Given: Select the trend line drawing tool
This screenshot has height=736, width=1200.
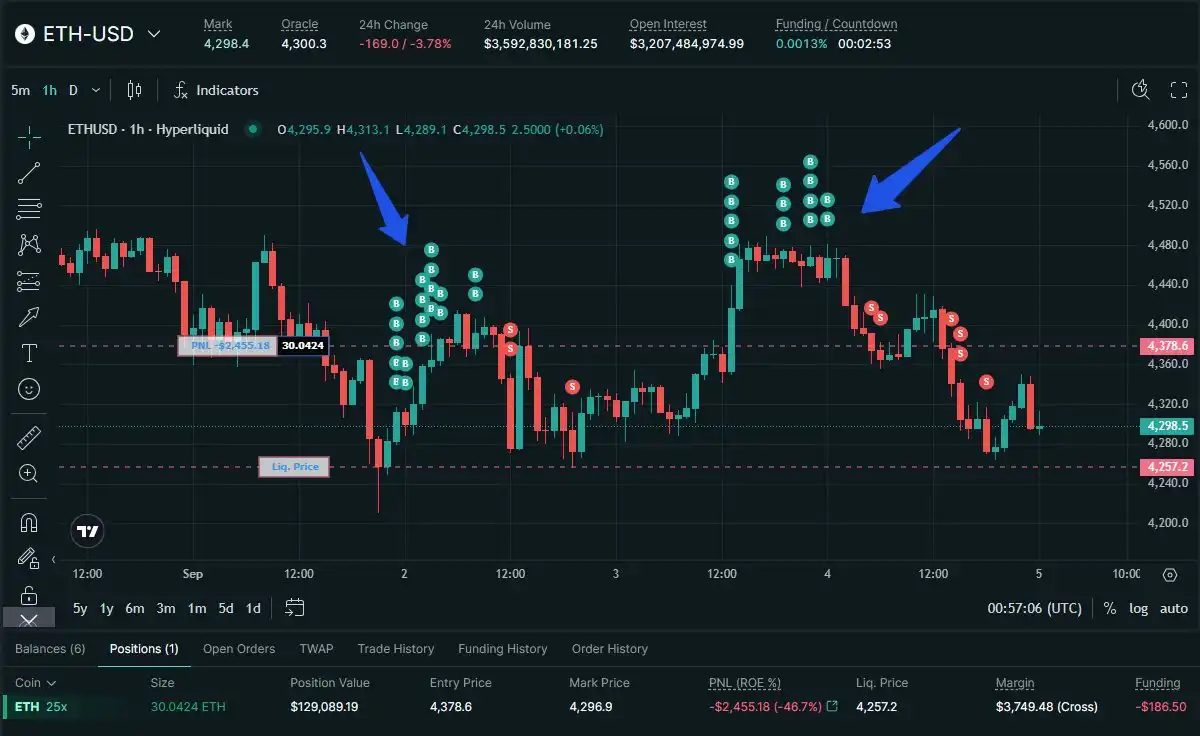Looking at the screenshot, I should 30,172.
